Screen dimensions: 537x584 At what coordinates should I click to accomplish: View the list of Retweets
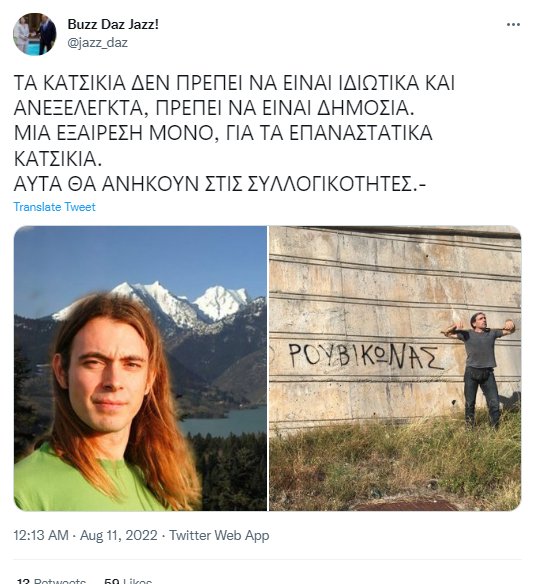51,580
